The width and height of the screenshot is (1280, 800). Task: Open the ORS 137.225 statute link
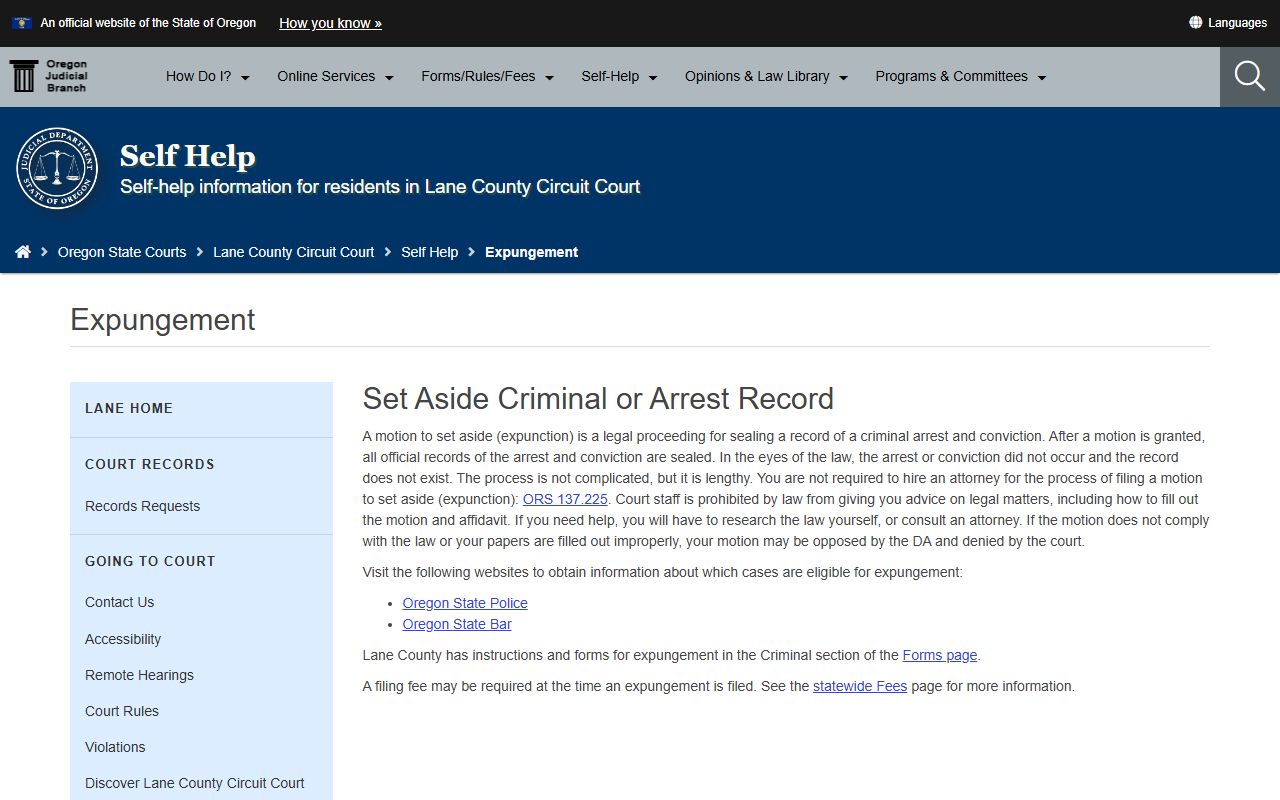pos(565,499)
